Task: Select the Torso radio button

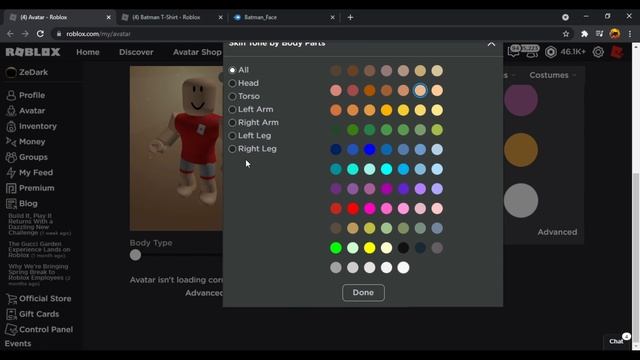Action: [232, 96]
